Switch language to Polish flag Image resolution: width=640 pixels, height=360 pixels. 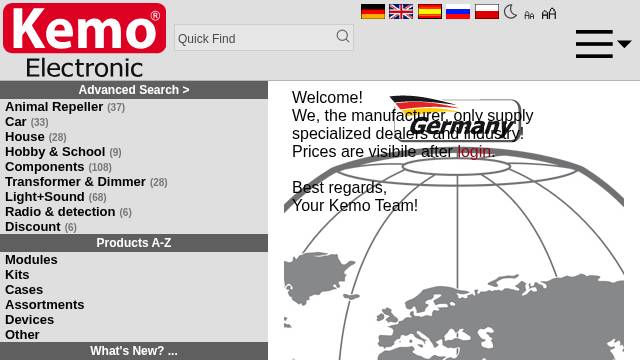pyautogui.click(x=487, y=12)
